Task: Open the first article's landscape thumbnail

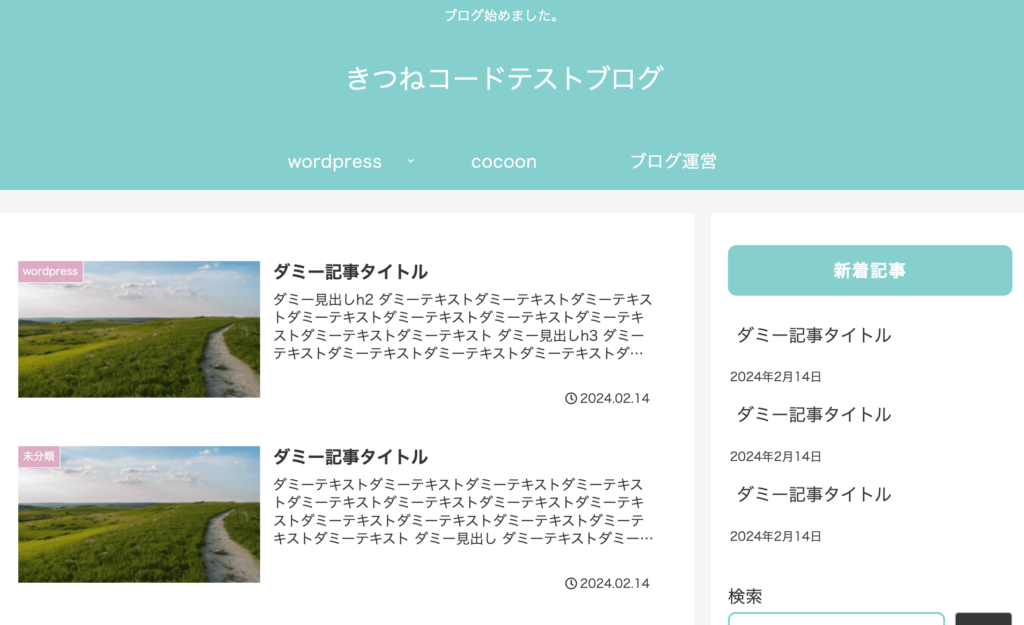Action: pyautogui.click(x=139, y=329)
